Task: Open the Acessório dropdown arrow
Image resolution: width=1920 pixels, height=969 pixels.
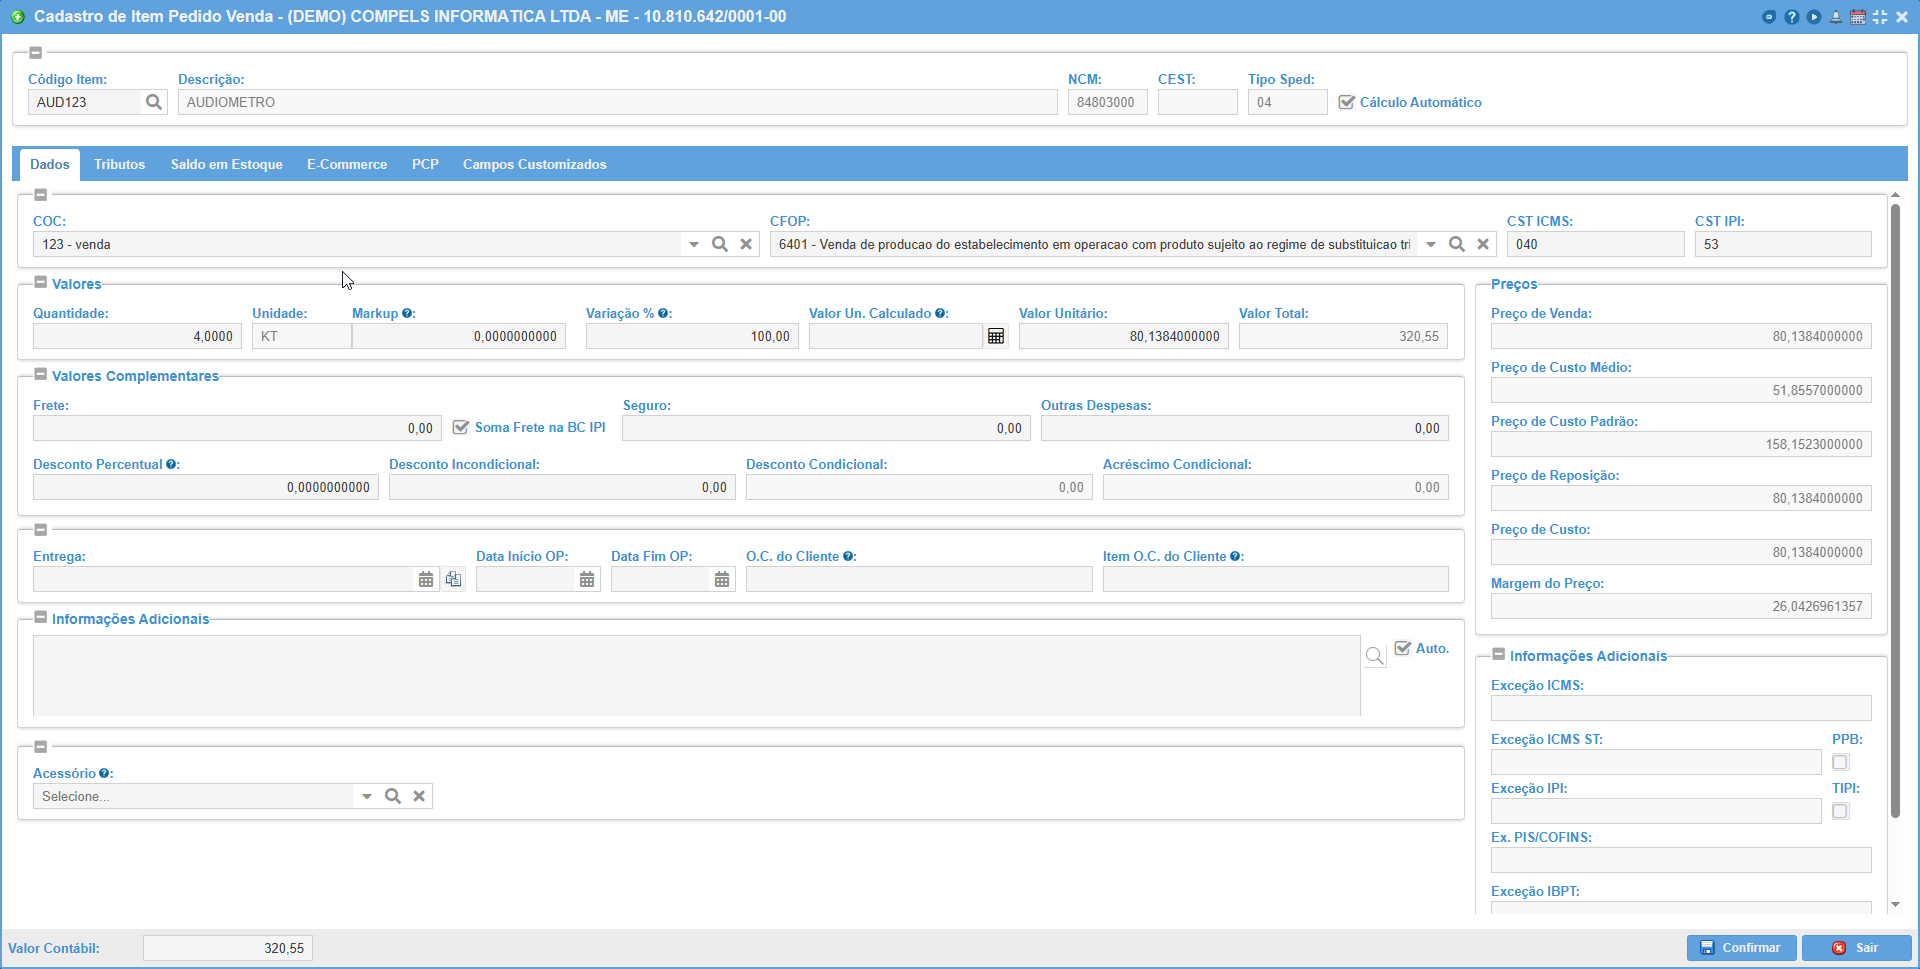Action: [367, 796]
